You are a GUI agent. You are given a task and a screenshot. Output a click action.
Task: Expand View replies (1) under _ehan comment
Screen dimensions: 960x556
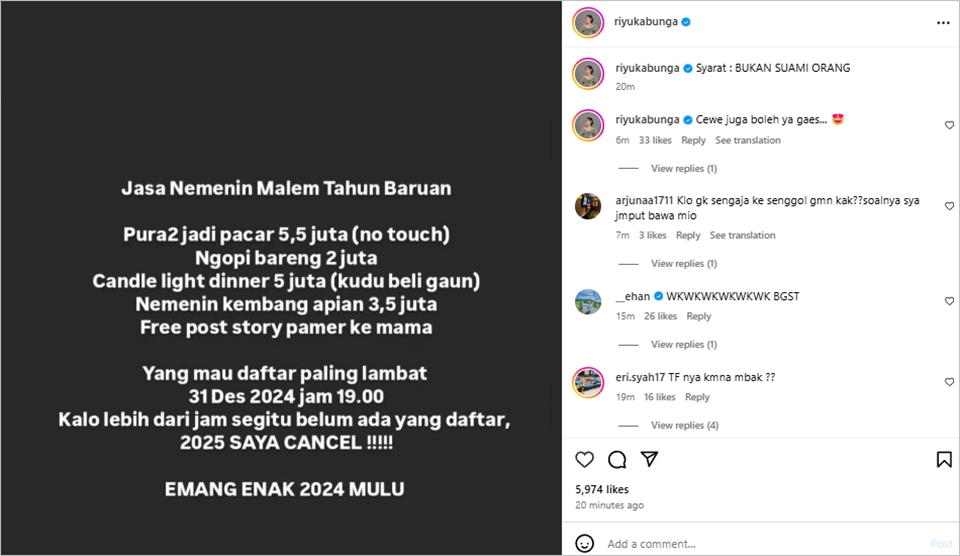pos(683,344)
